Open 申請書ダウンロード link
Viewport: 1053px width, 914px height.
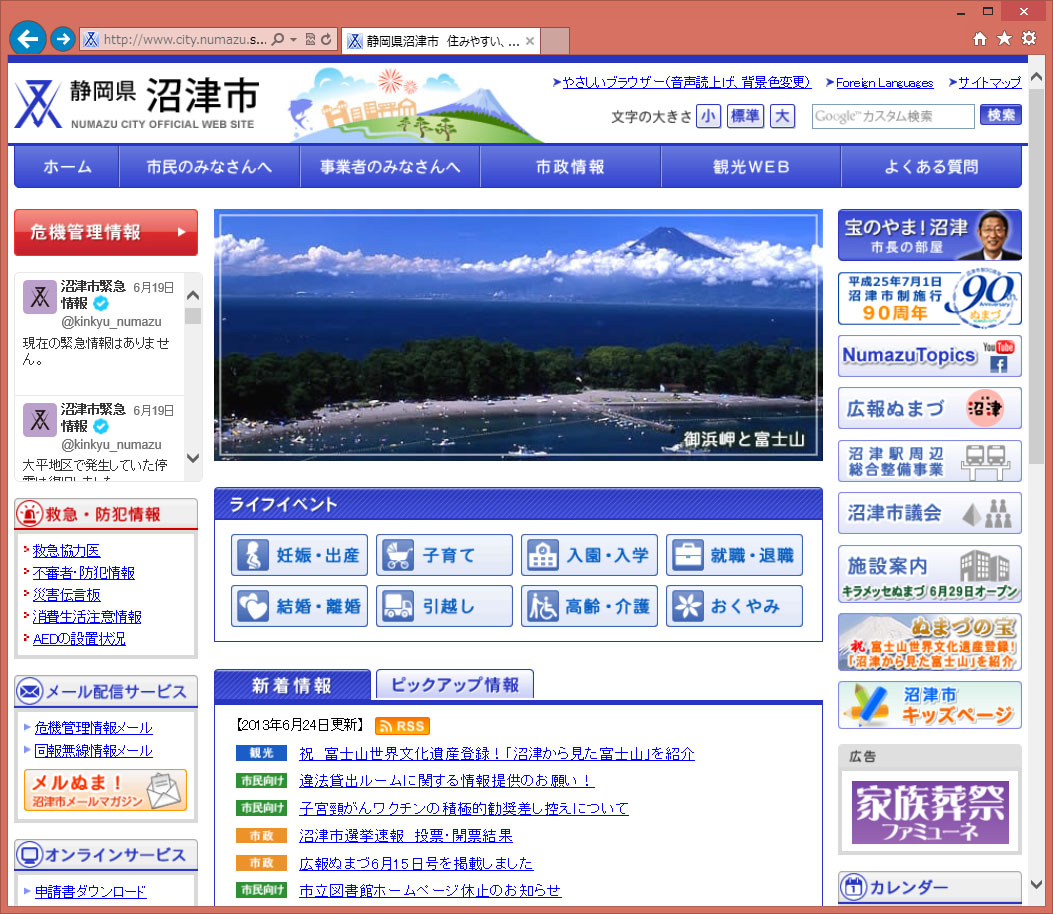pos(91,891)
